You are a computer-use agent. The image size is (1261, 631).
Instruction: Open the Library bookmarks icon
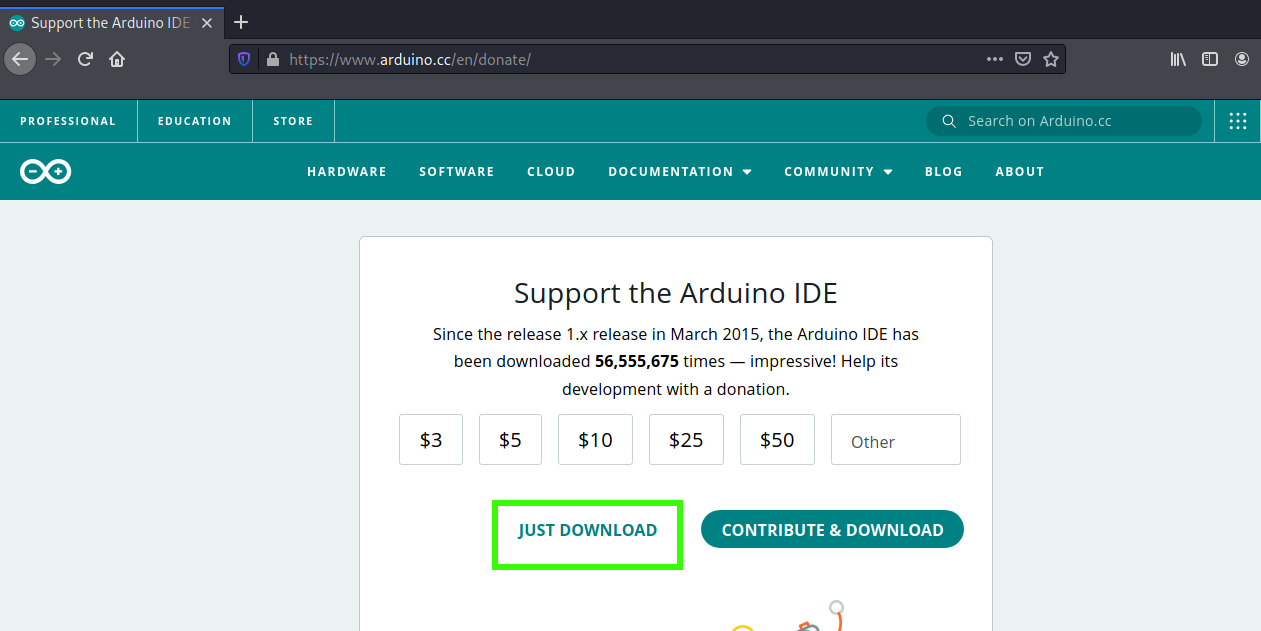1178,59
